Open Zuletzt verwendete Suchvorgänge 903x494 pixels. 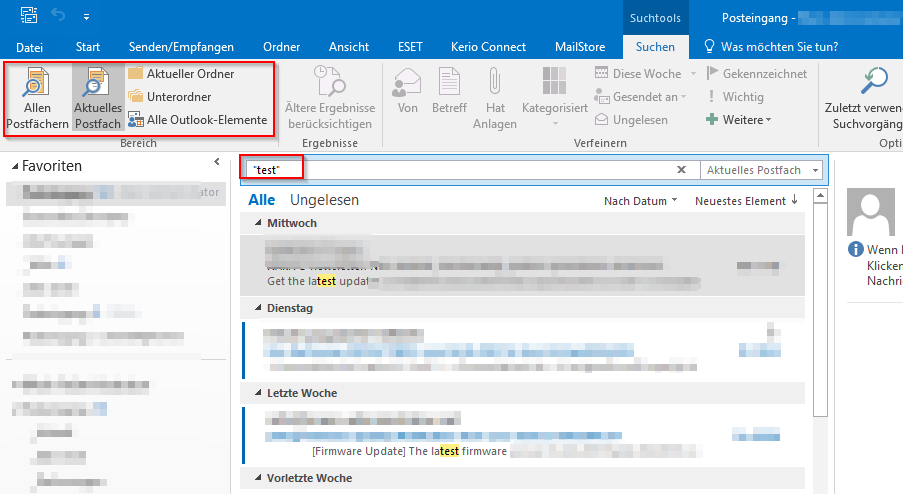tap(864, 98)
